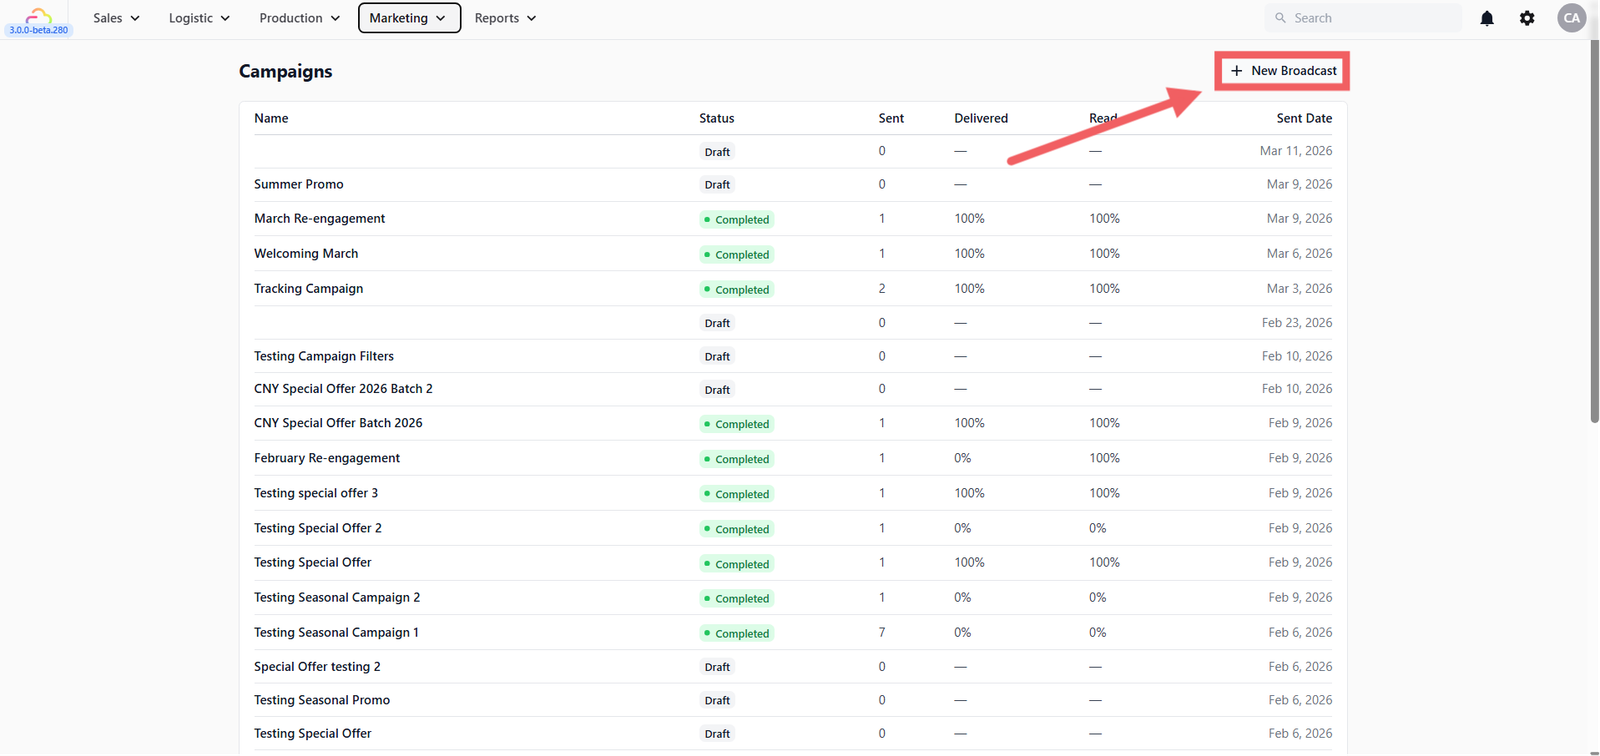The height and width of the screenshot is (756, 1600).
Task: Click the page vertical scrollbar
Action: coord(1594,230)
